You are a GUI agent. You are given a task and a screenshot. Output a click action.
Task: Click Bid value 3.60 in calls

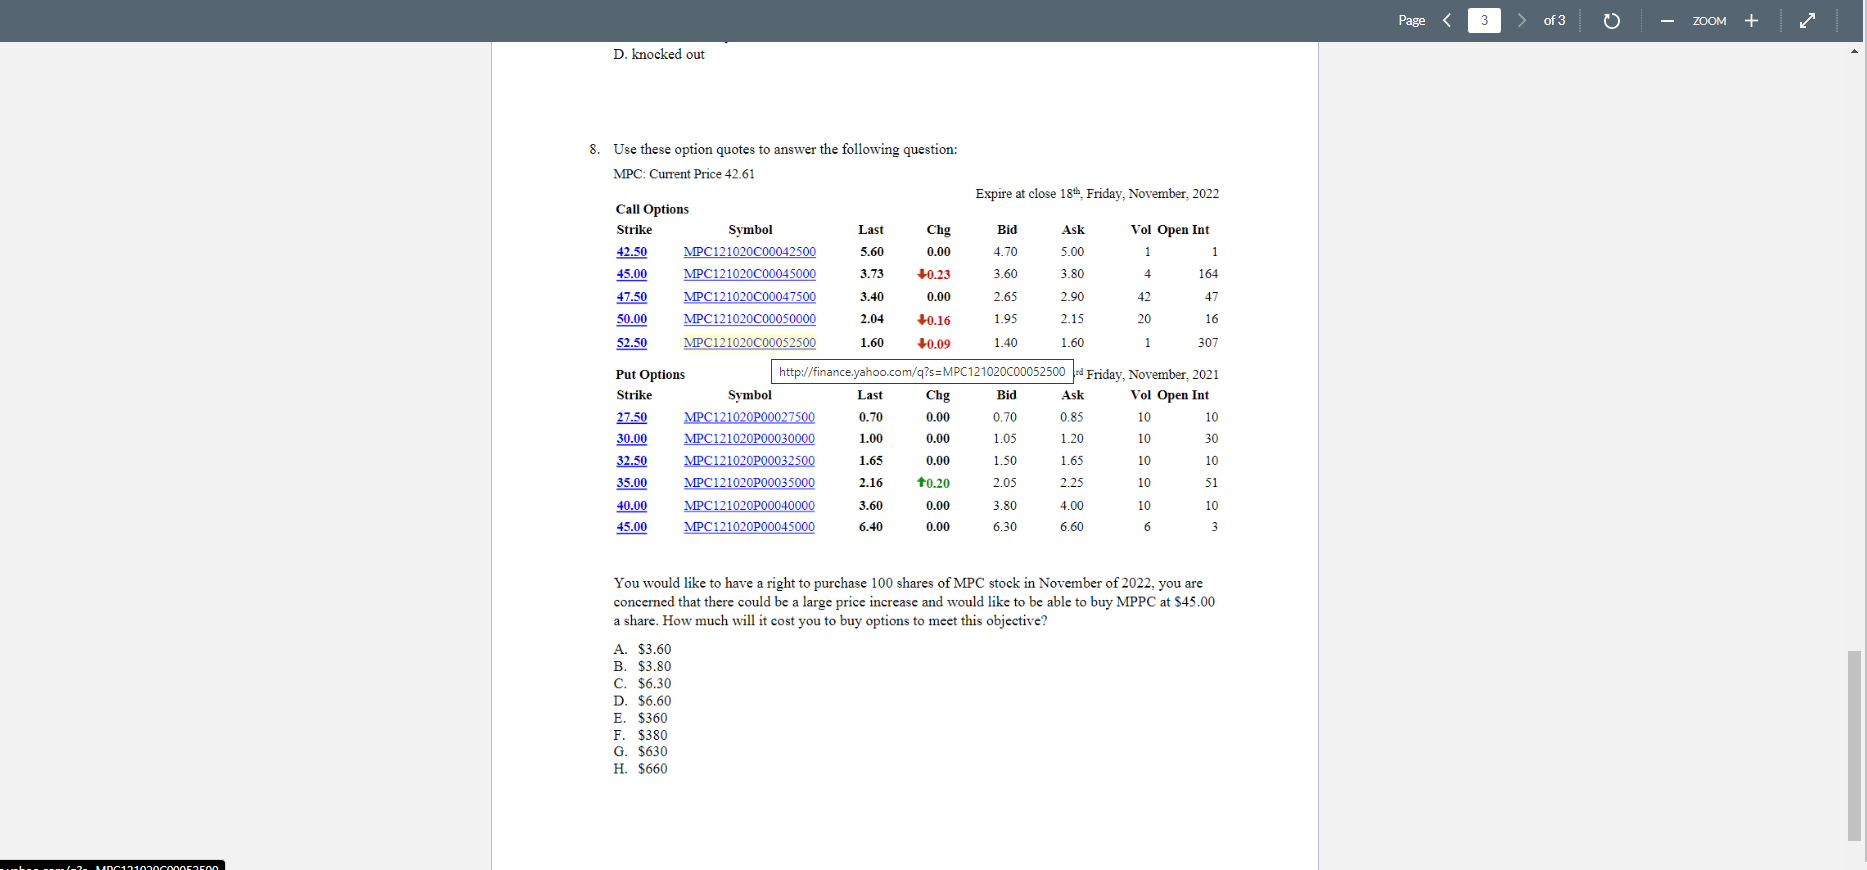[1005, 274]
